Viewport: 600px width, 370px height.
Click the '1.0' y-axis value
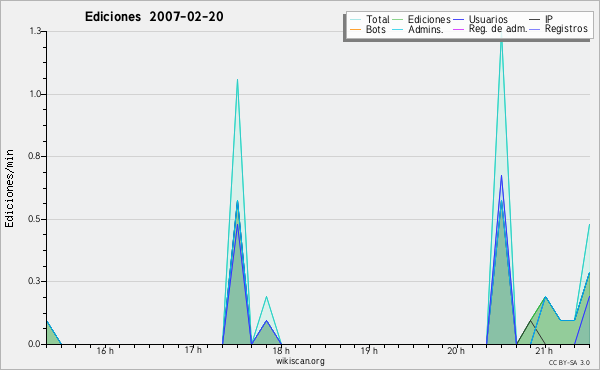click(35, 94)
